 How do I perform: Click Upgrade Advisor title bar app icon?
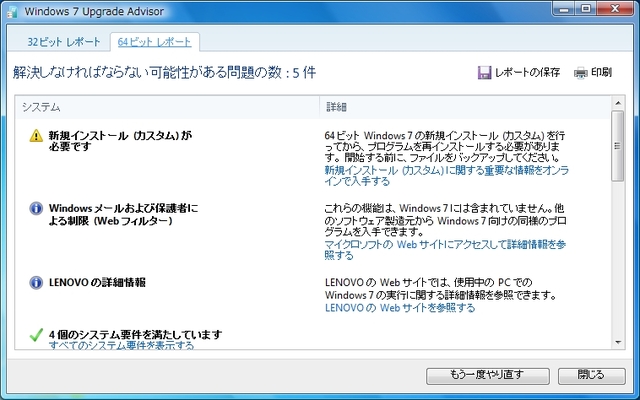(12, 12)
